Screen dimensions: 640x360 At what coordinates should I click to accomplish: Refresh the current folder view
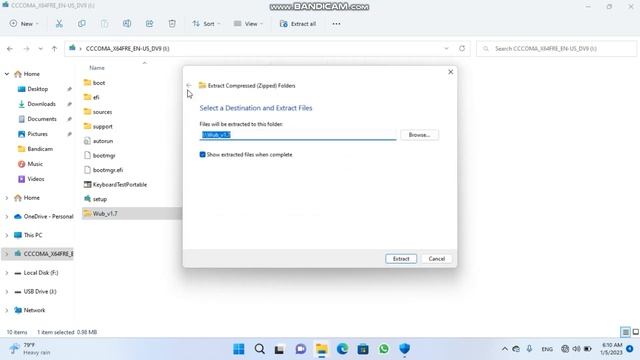coord(462,49)
